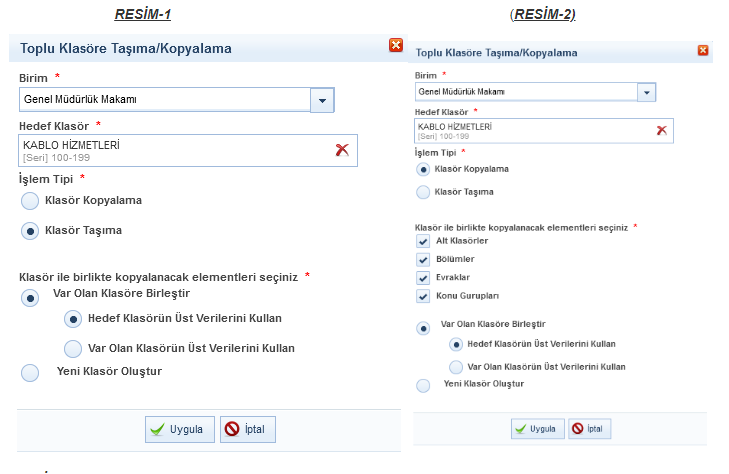
Task: Clear target folder with red X in left dialog
Action: tap(342, 150)
